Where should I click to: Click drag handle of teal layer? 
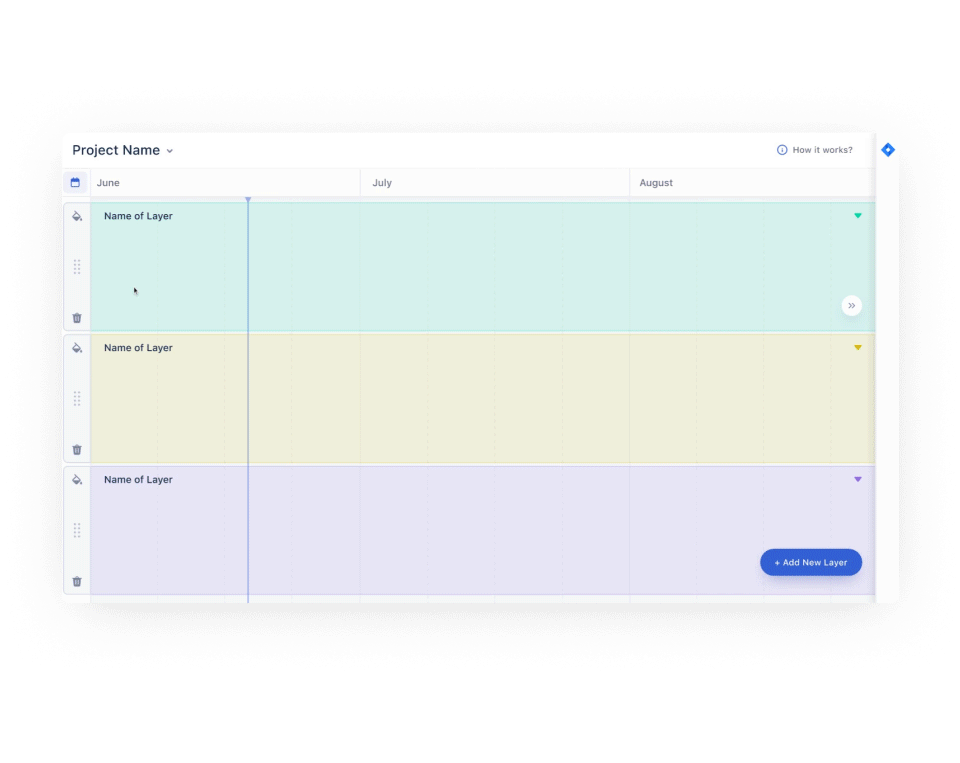point(77,267)
